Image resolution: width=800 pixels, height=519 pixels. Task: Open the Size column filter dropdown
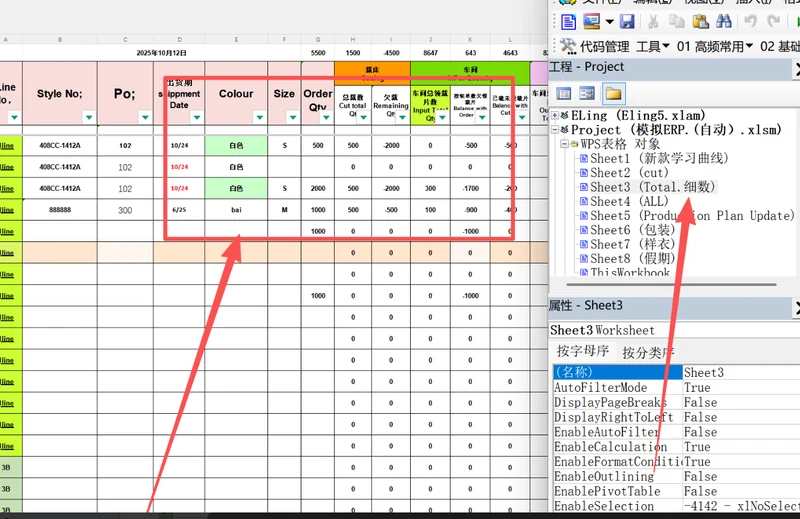point(293,117)
